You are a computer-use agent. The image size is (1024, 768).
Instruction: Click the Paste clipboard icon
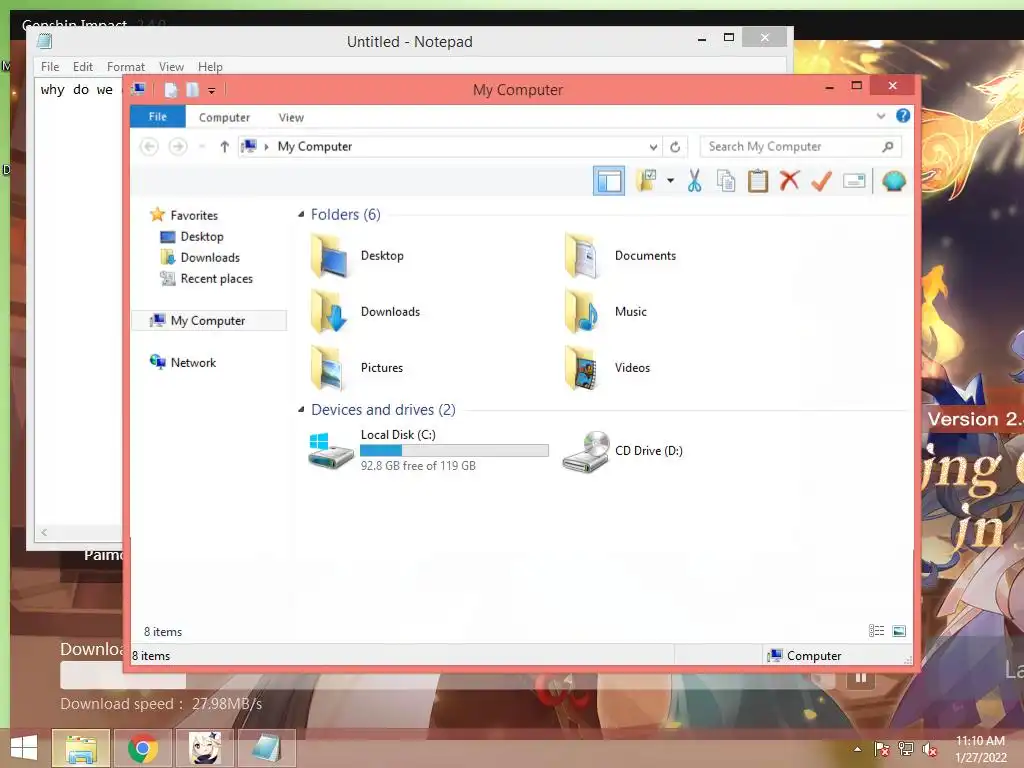coord(758,180)
